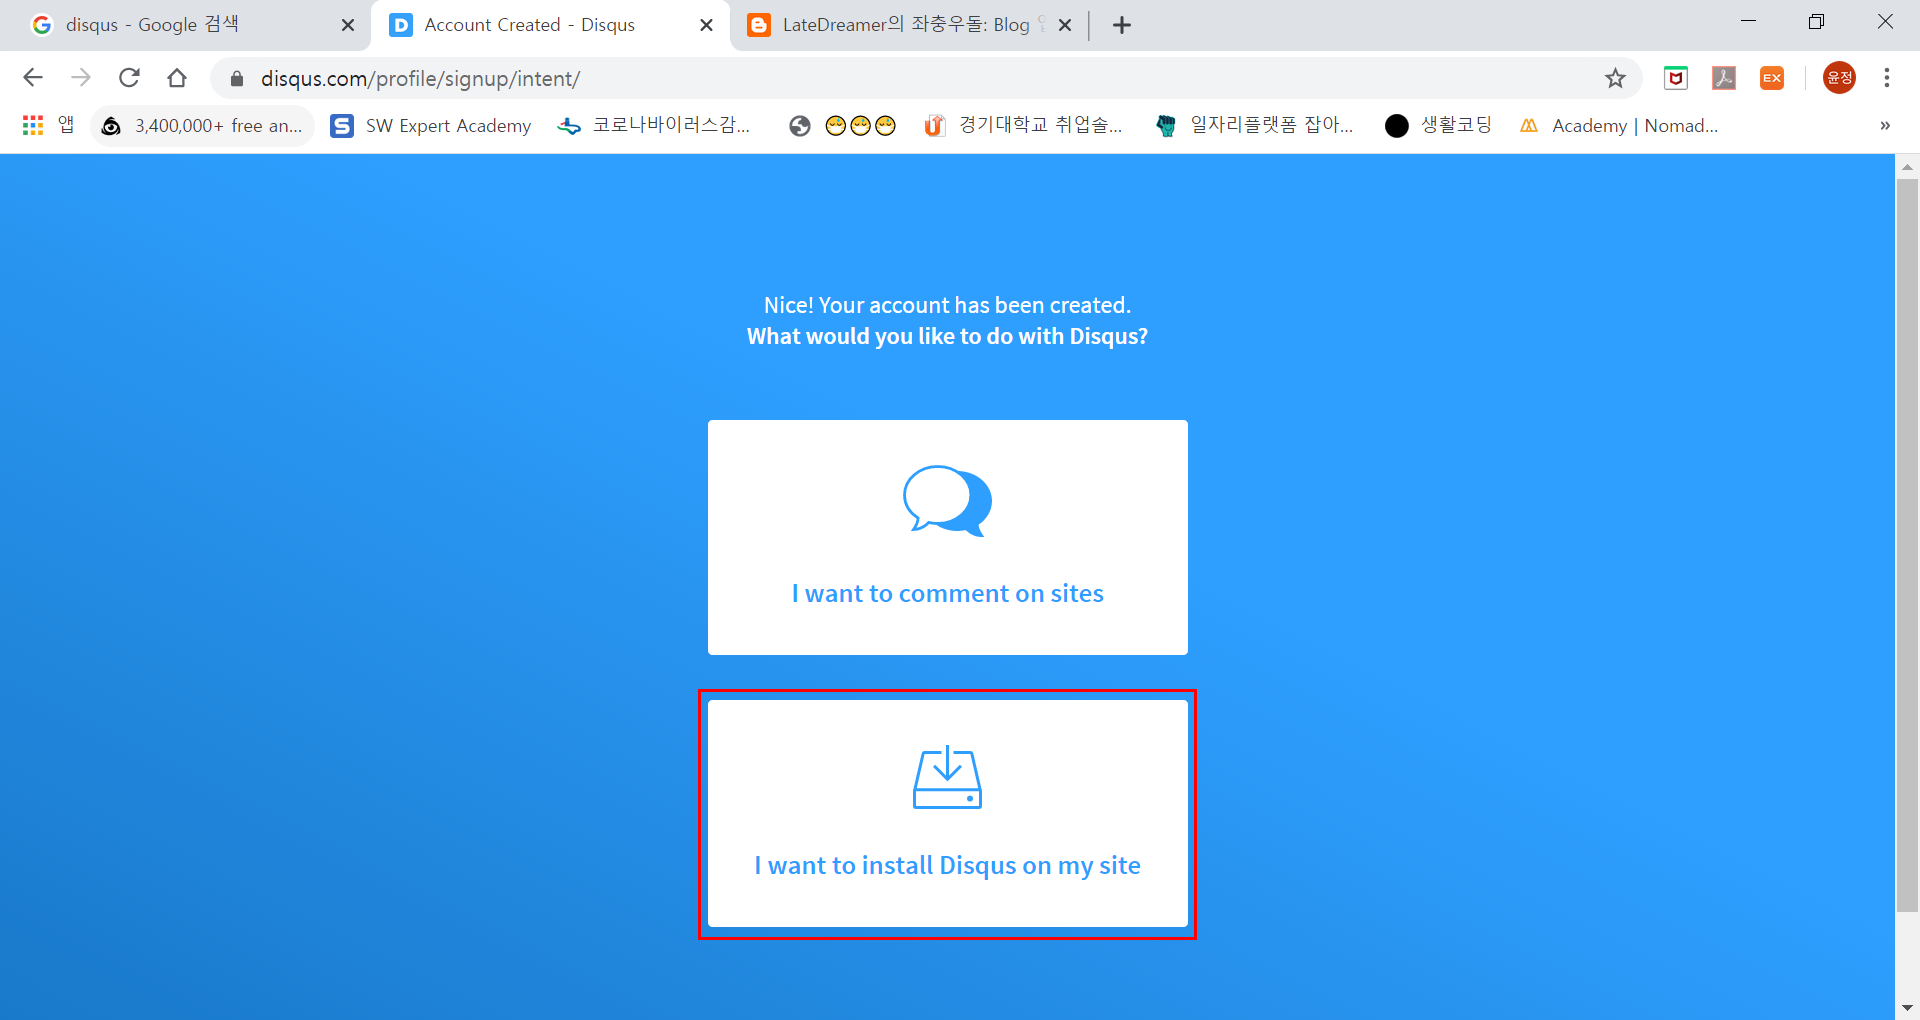Image resolution: width=1920 pixels, height=1020 pixels.
Task: Open the Chrome three-dot menu
Action: [x=1887, y=78]
